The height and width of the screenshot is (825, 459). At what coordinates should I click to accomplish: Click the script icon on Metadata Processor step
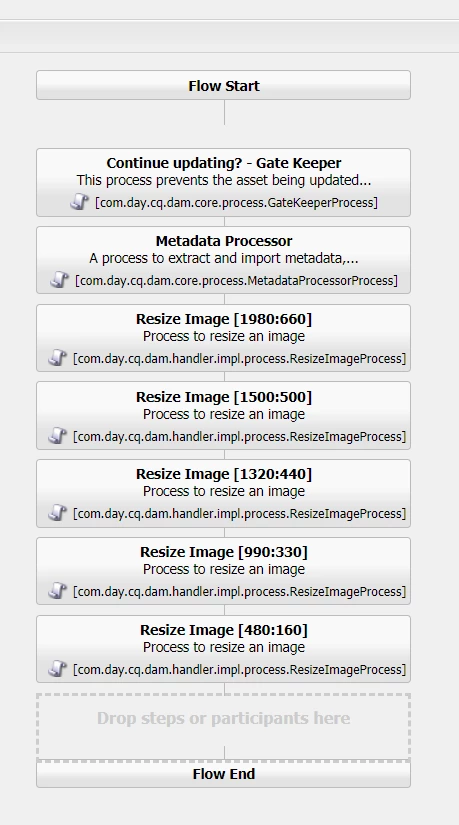(x=59, y=280)
